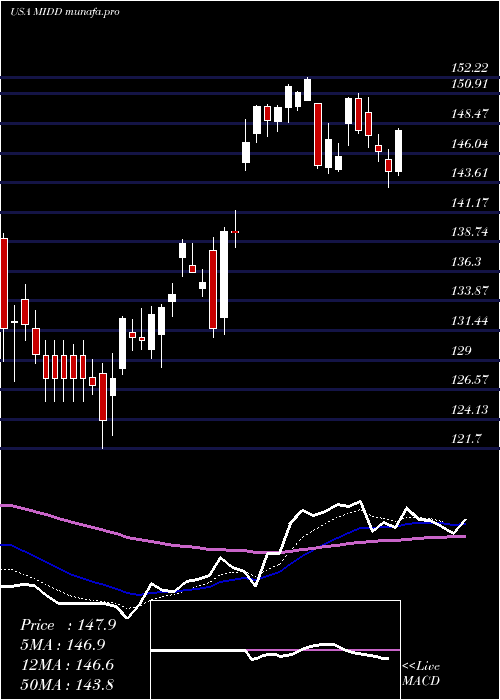The width and height of the screenshot is (500, 700).
Task: Click the 50MA : 143.8 readout
Action: click(x=67, y=684)
